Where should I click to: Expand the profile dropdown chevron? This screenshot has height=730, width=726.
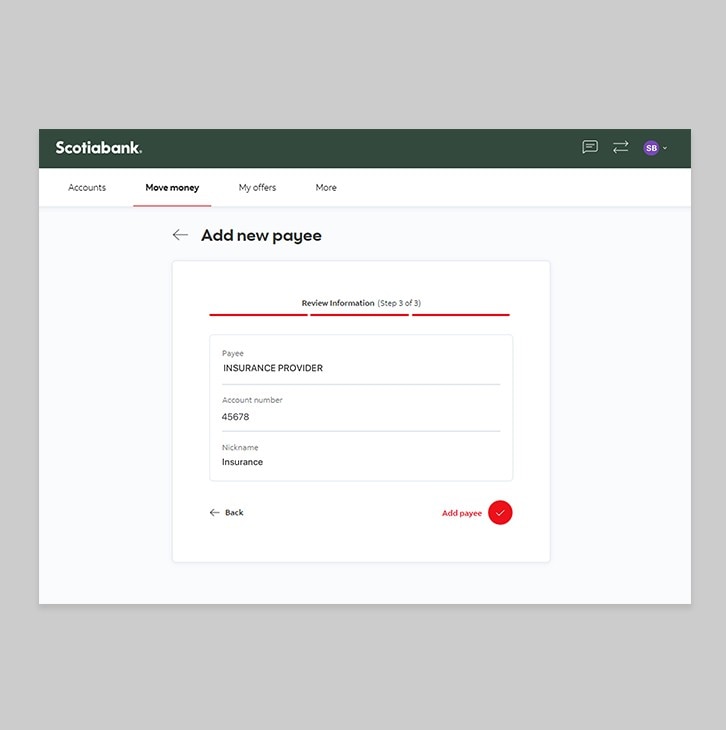click(x=665, y=148)
